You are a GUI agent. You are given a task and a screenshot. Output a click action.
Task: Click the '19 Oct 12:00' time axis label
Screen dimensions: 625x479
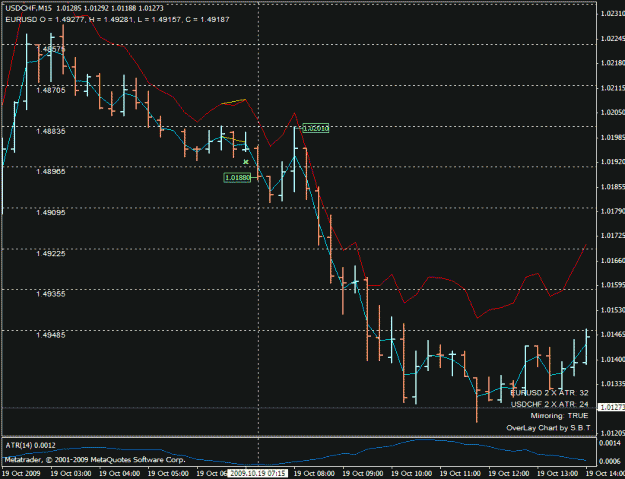tap(509, 473)
